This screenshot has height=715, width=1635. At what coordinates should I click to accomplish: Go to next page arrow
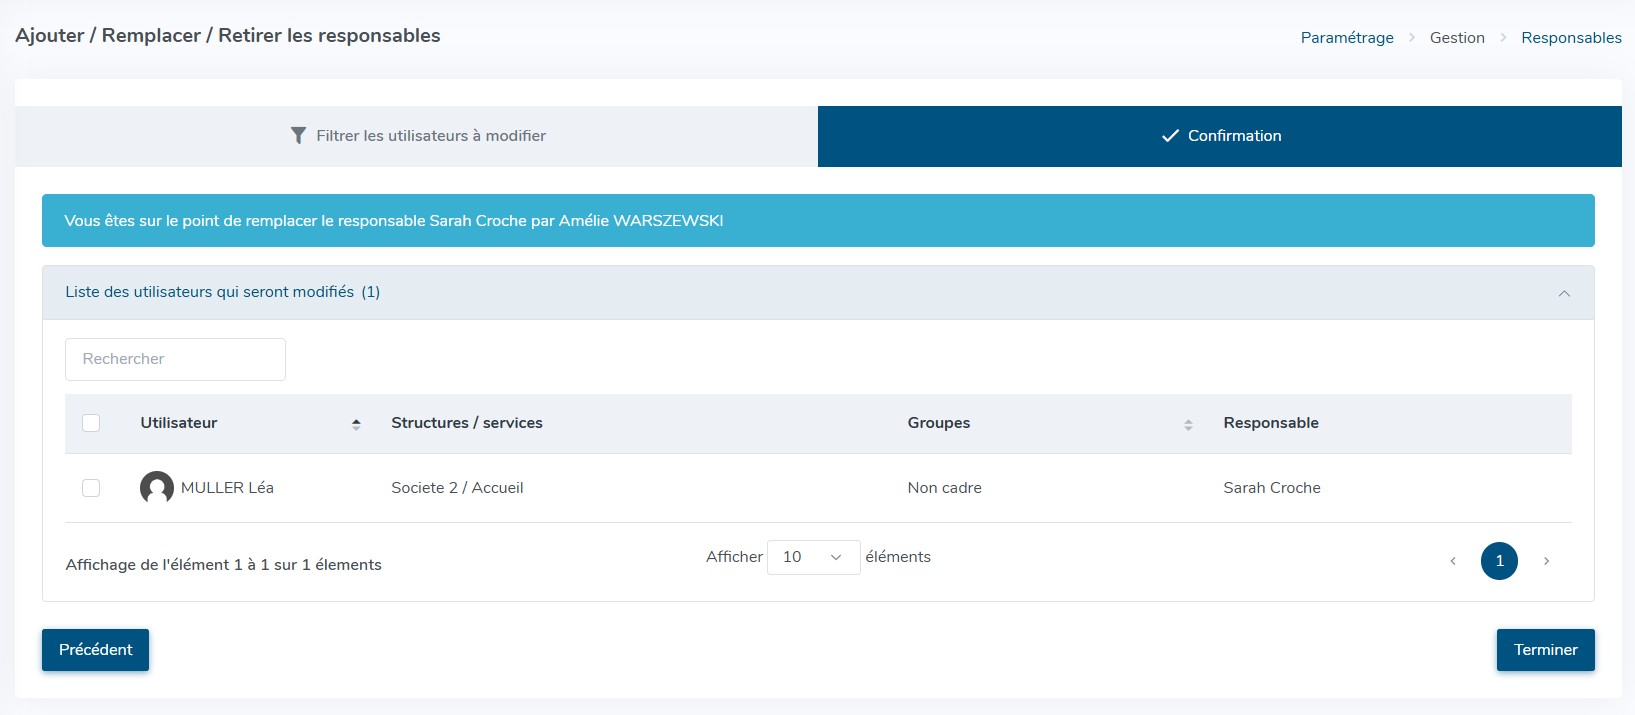tap(1546, 561)
